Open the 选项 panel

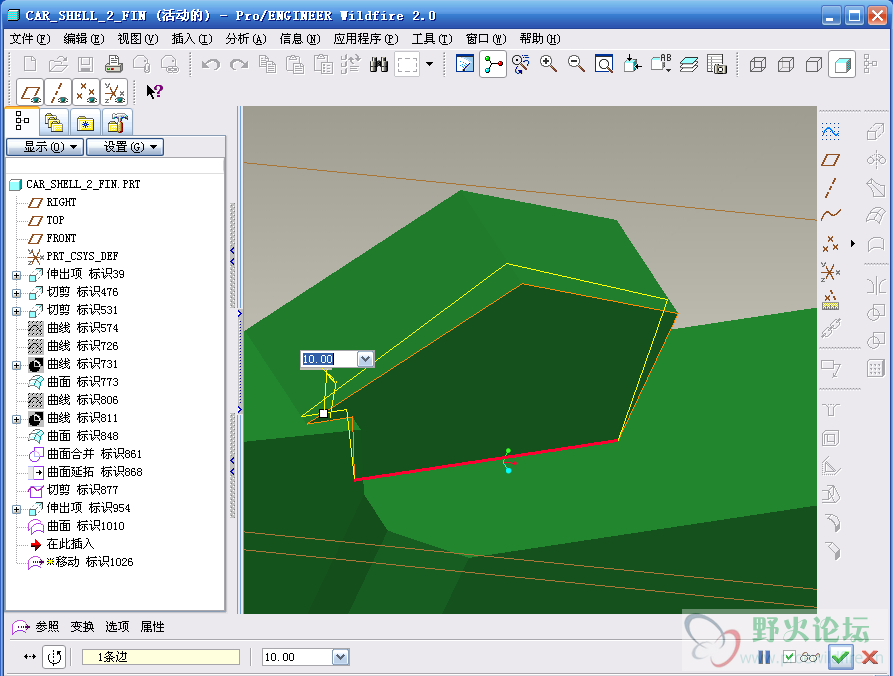[x=117, y=626]
